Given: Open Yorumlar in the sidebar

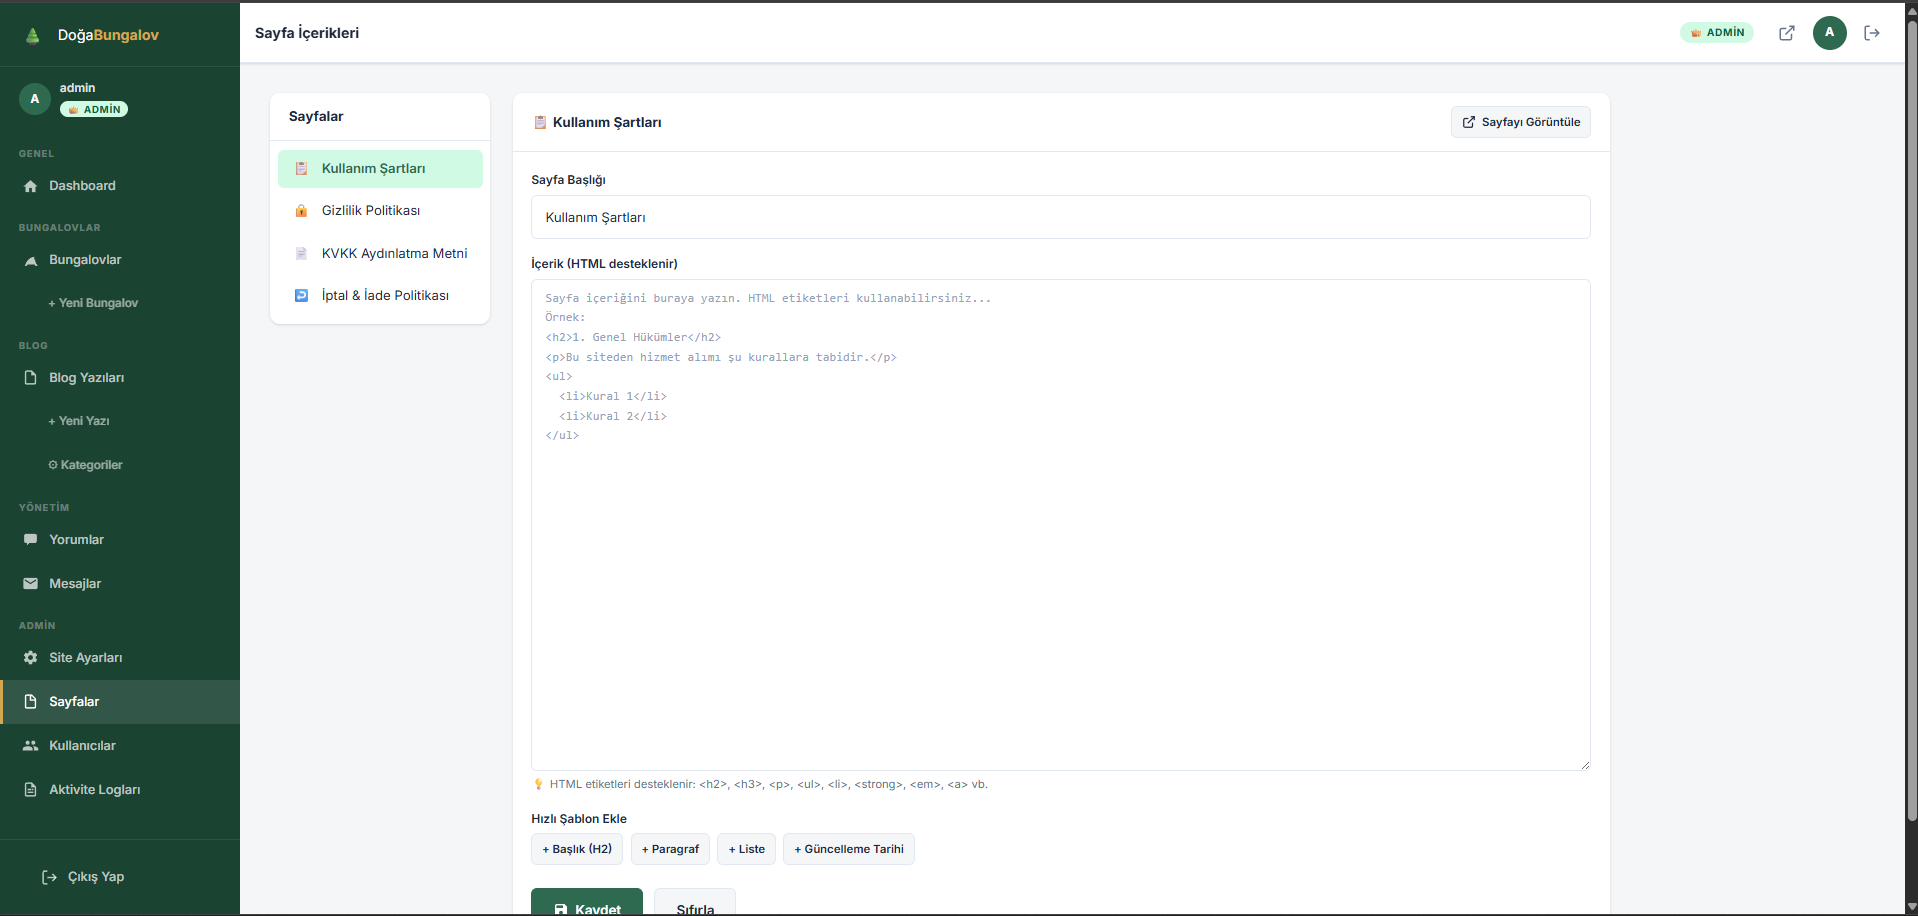Looking at the screenshot, I should tap(76, 540).
